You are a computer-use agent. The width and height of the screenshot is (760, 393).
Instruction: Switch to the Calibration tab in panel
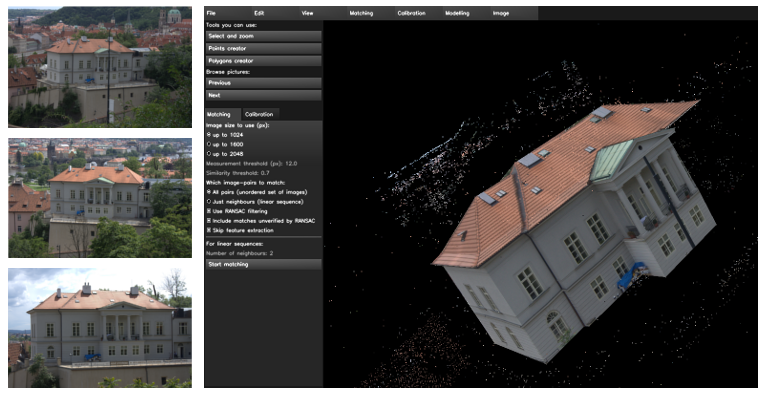pos(260,114)
